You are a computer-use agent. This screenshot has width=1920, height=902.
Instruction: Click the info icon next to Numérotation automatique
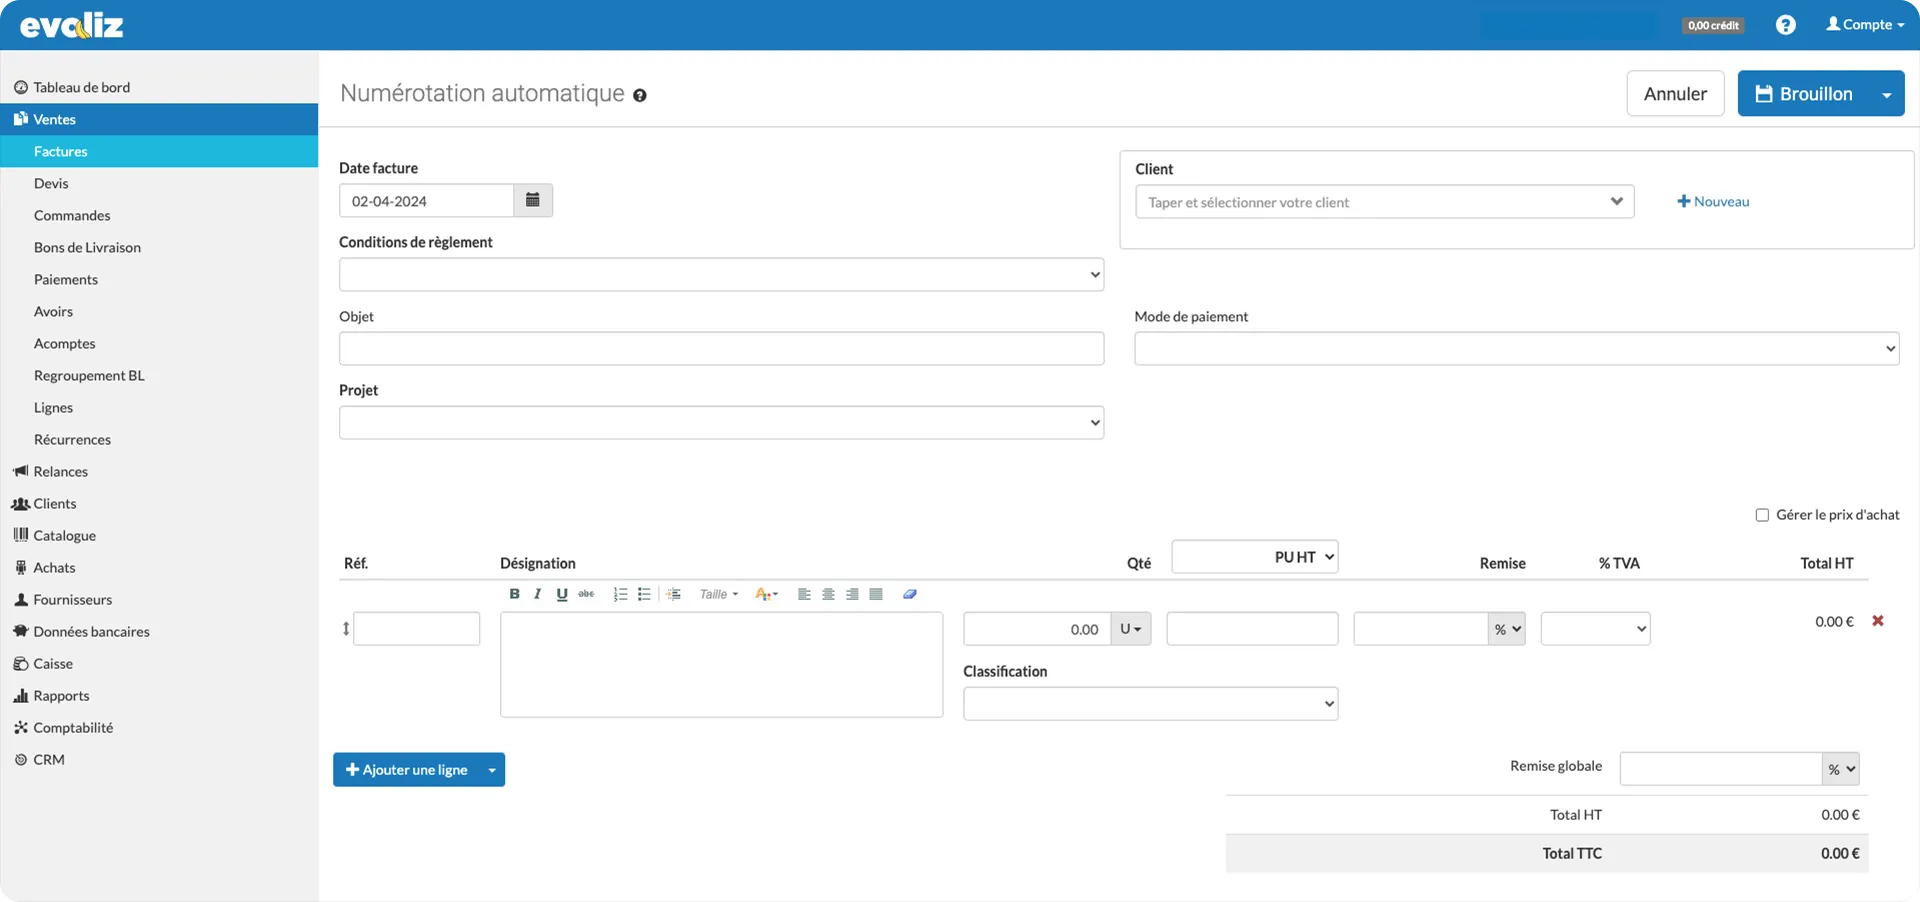pyautogui.click(x=640, y=96)
